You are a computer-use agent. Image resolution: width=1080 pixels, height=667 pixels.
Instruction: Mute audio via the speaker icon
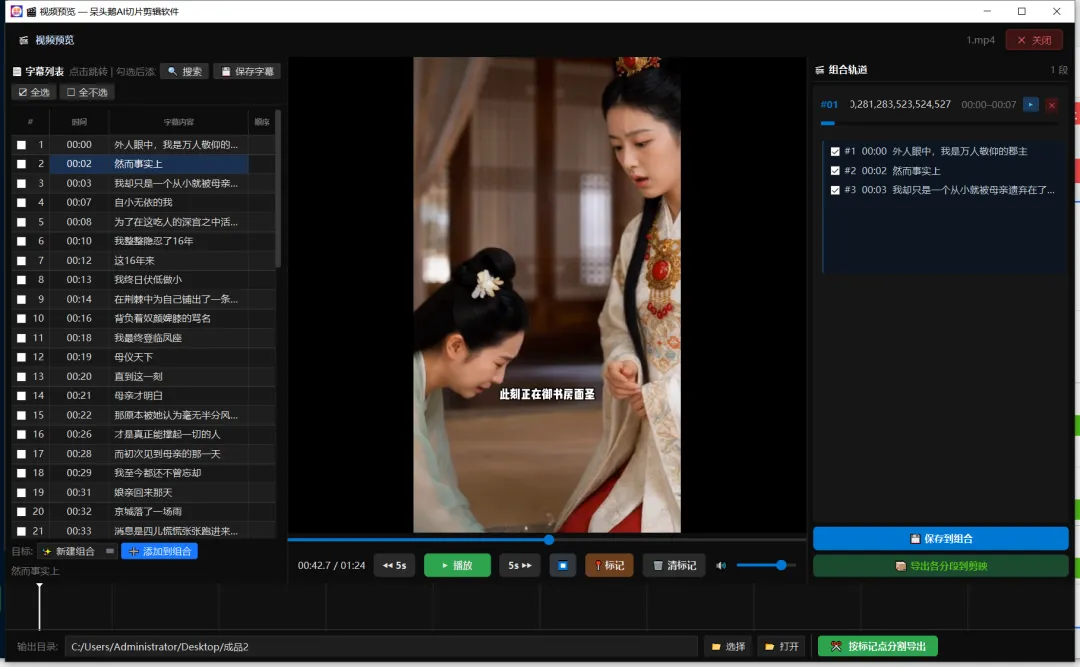(x=721, y=565)
